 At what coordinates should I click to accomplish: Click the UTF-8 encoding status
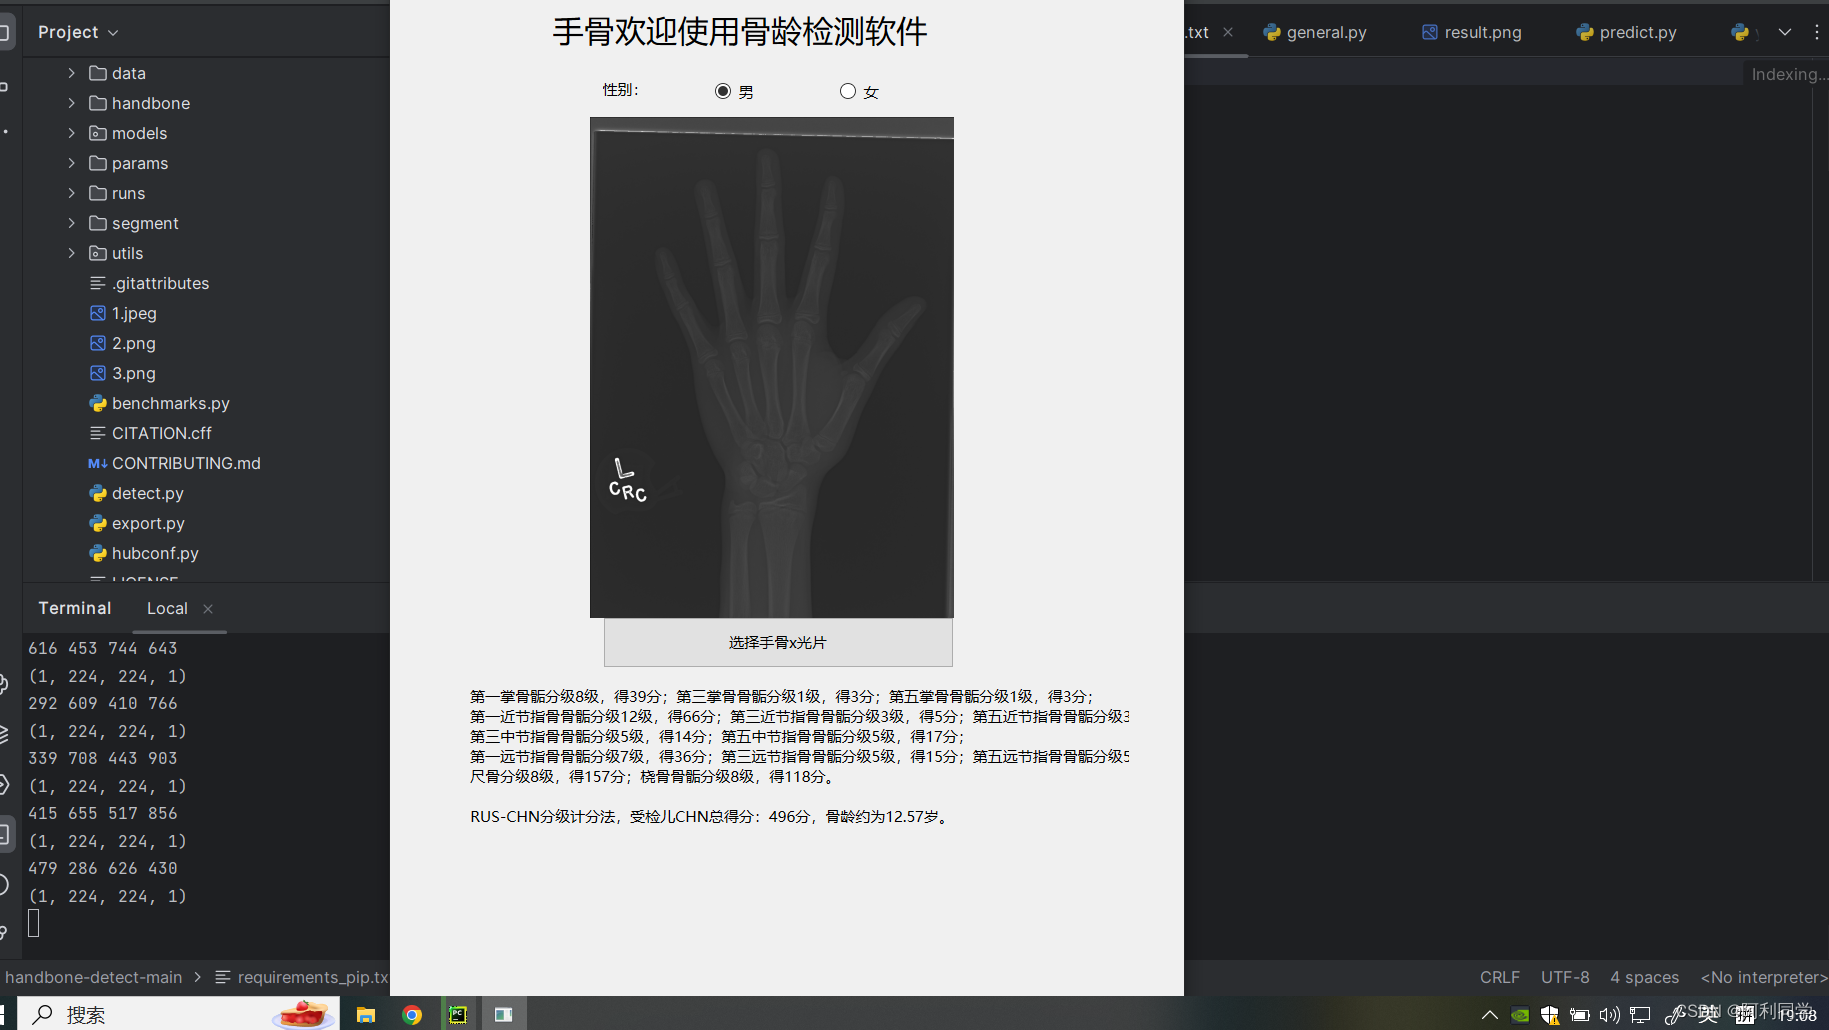click(1565, 977)
